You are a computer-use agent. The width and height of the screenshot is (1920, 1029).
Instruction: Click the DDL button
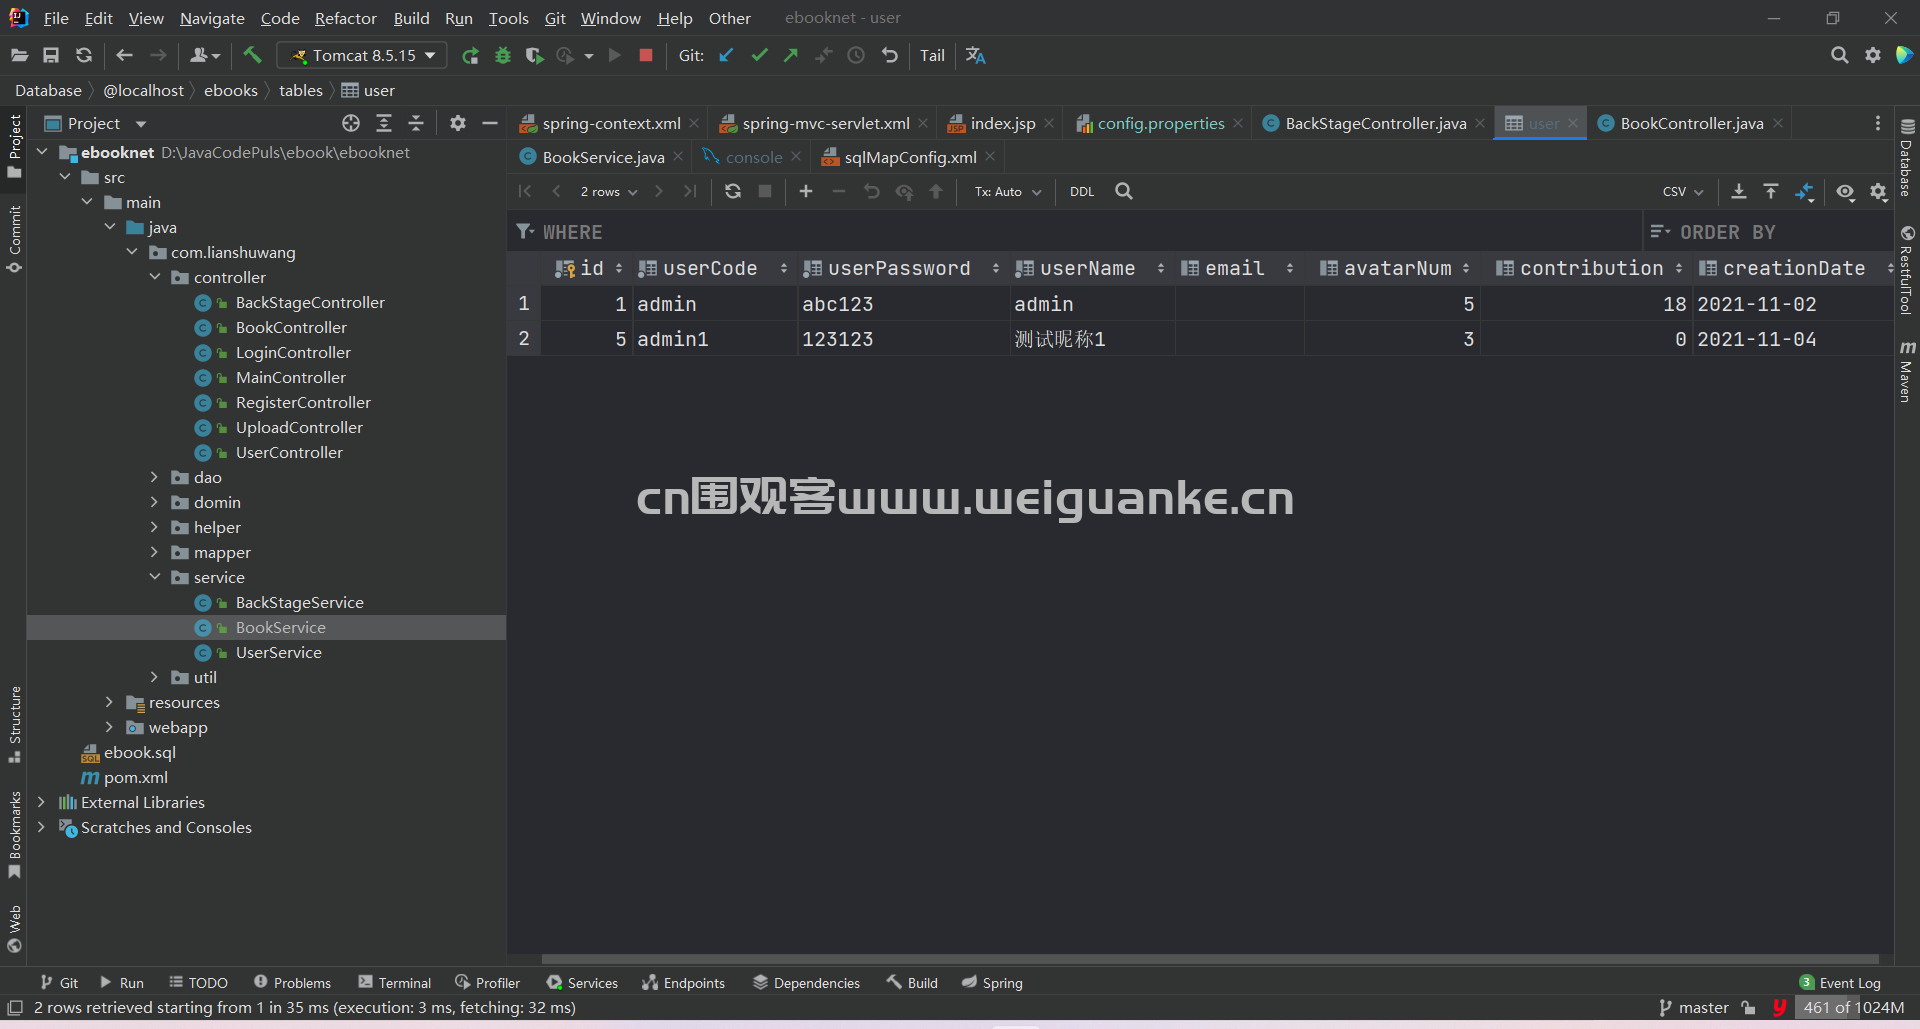click(x=1082, y=191)
